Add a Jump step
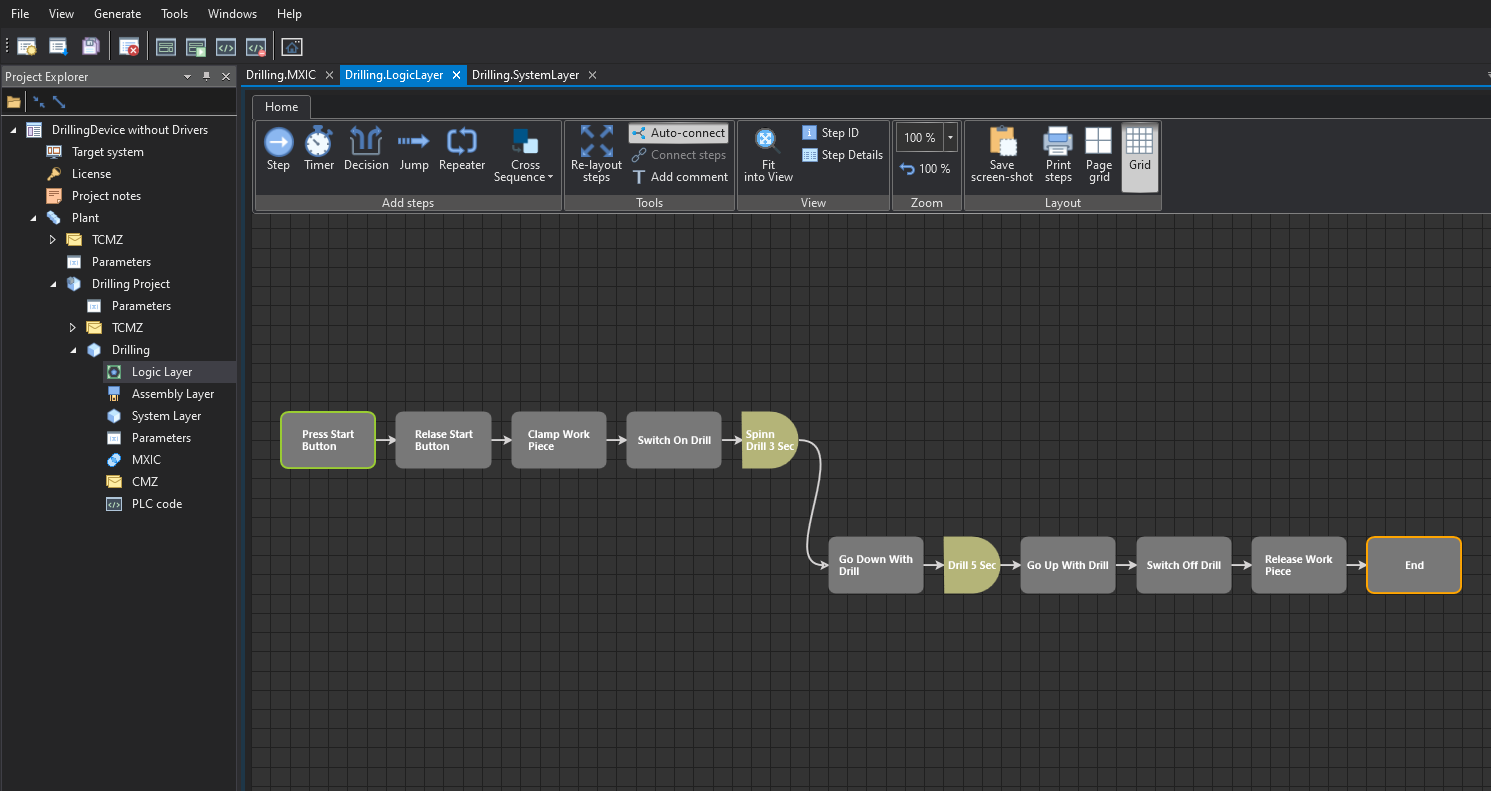Screen dimensions: 1491x791 [x=413, y=149]
